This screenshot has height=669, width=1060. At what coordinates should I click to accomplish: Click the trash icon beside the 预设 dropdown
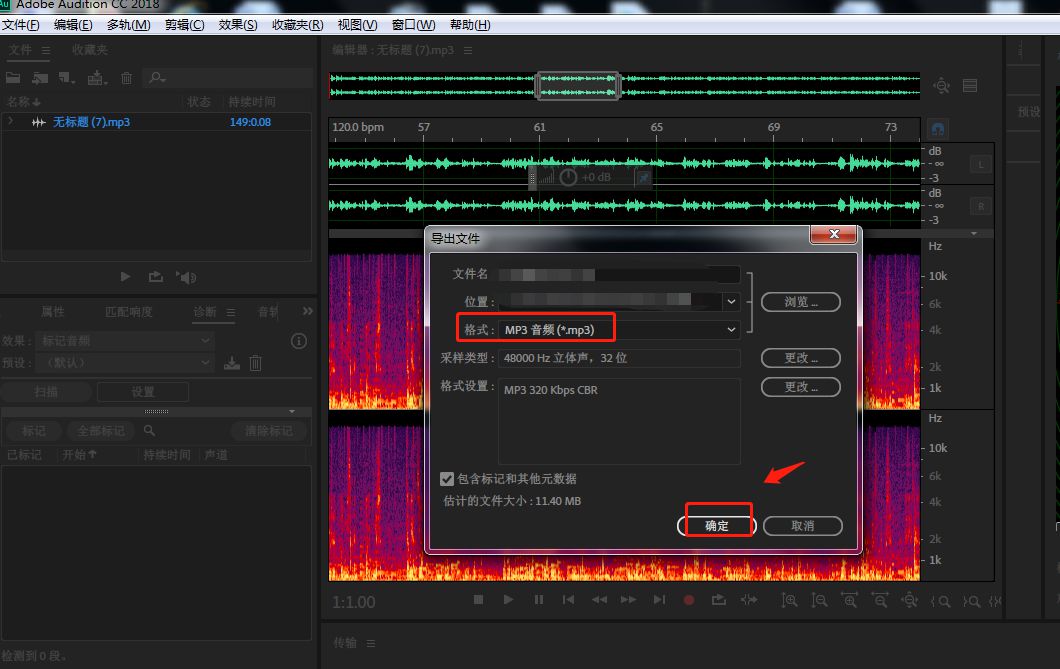point(256,363)
